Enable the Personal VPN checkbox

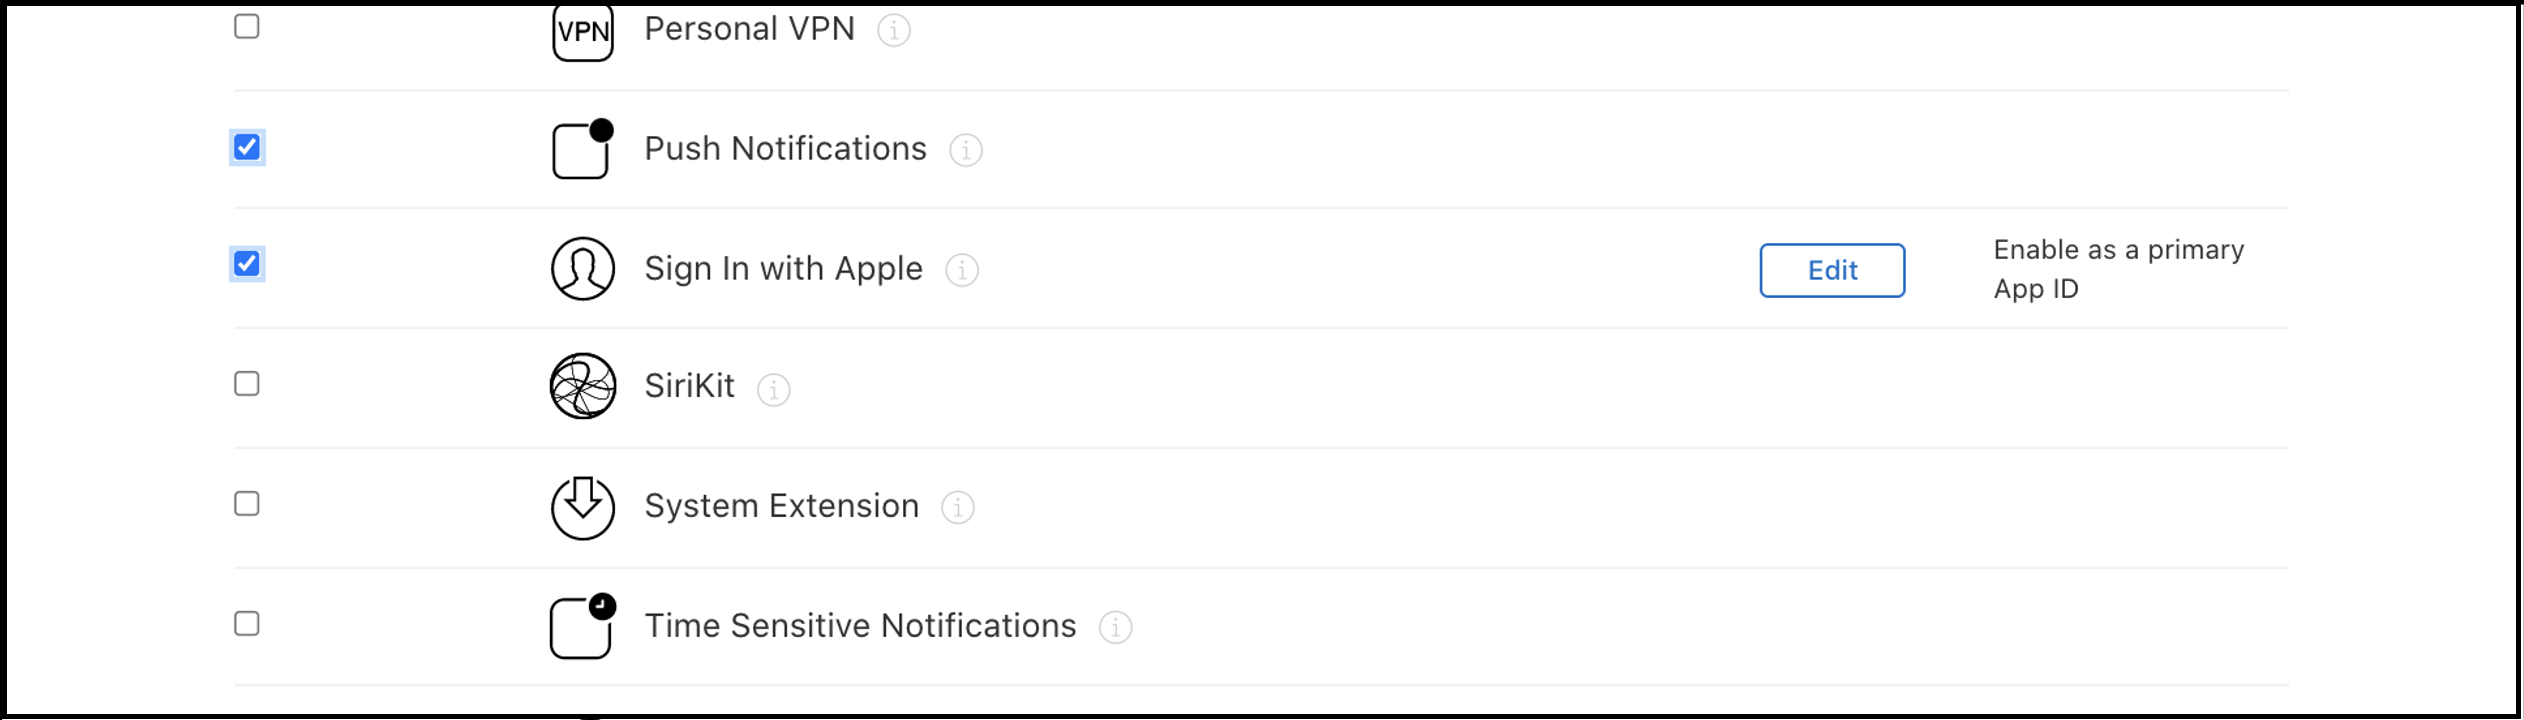(247, 26)
